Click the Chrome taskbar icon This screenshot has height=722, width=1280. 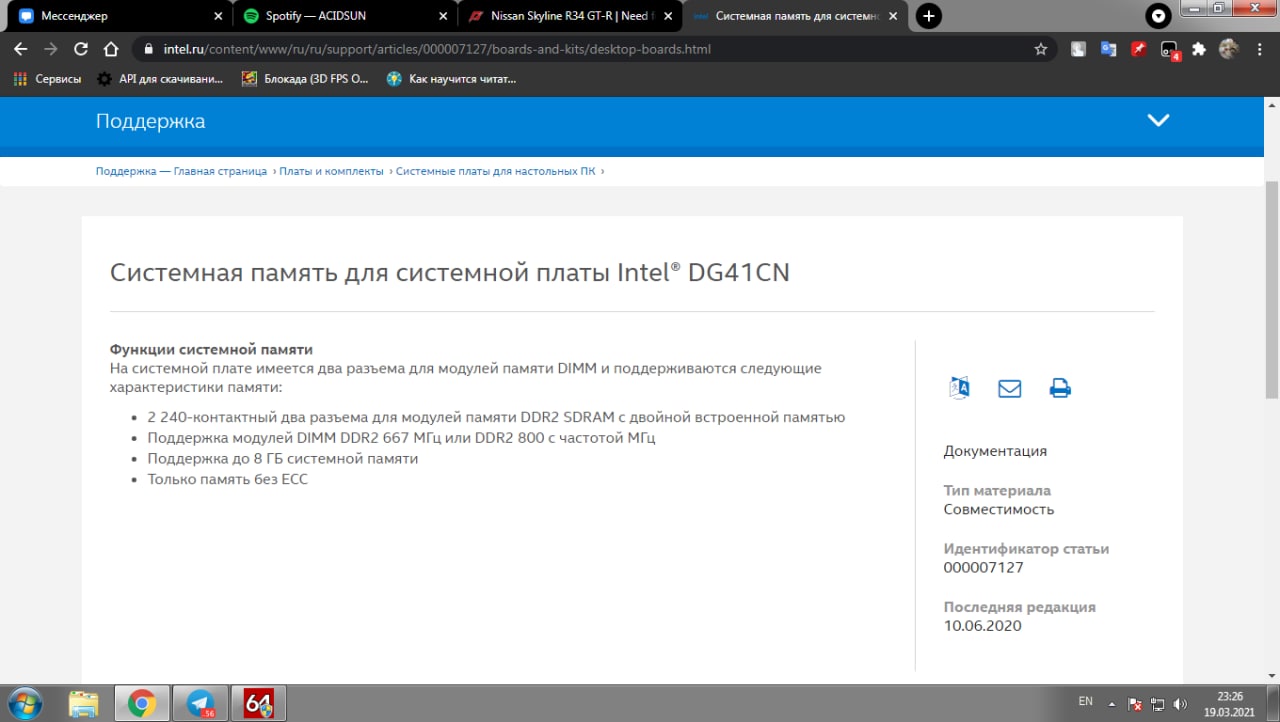[142, 704]
